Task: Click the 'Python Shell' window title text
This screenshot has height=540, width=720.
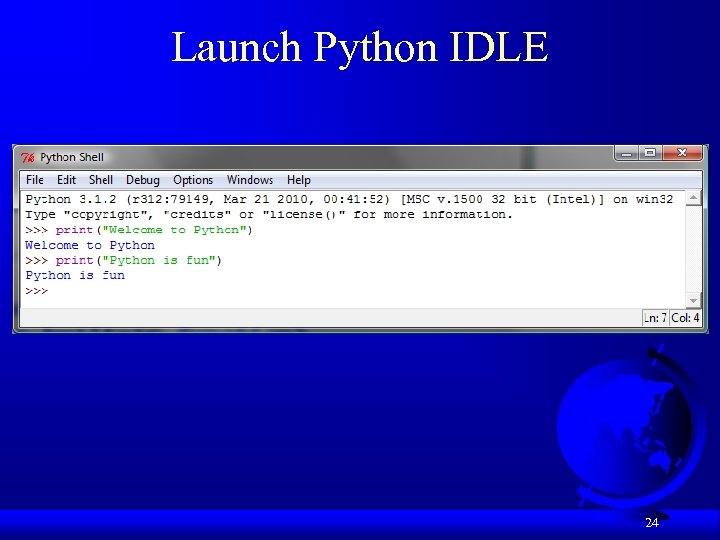Action: pos(72,158)
